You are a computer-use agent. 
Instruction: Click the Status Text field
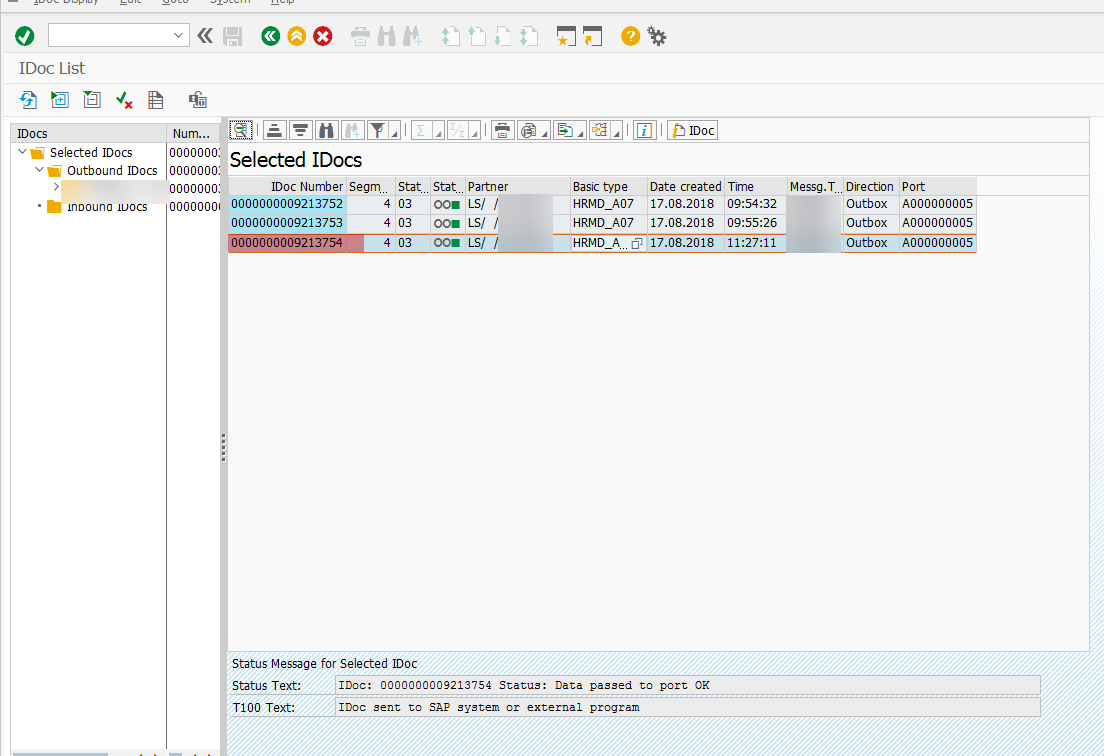[x=688, y=686]
